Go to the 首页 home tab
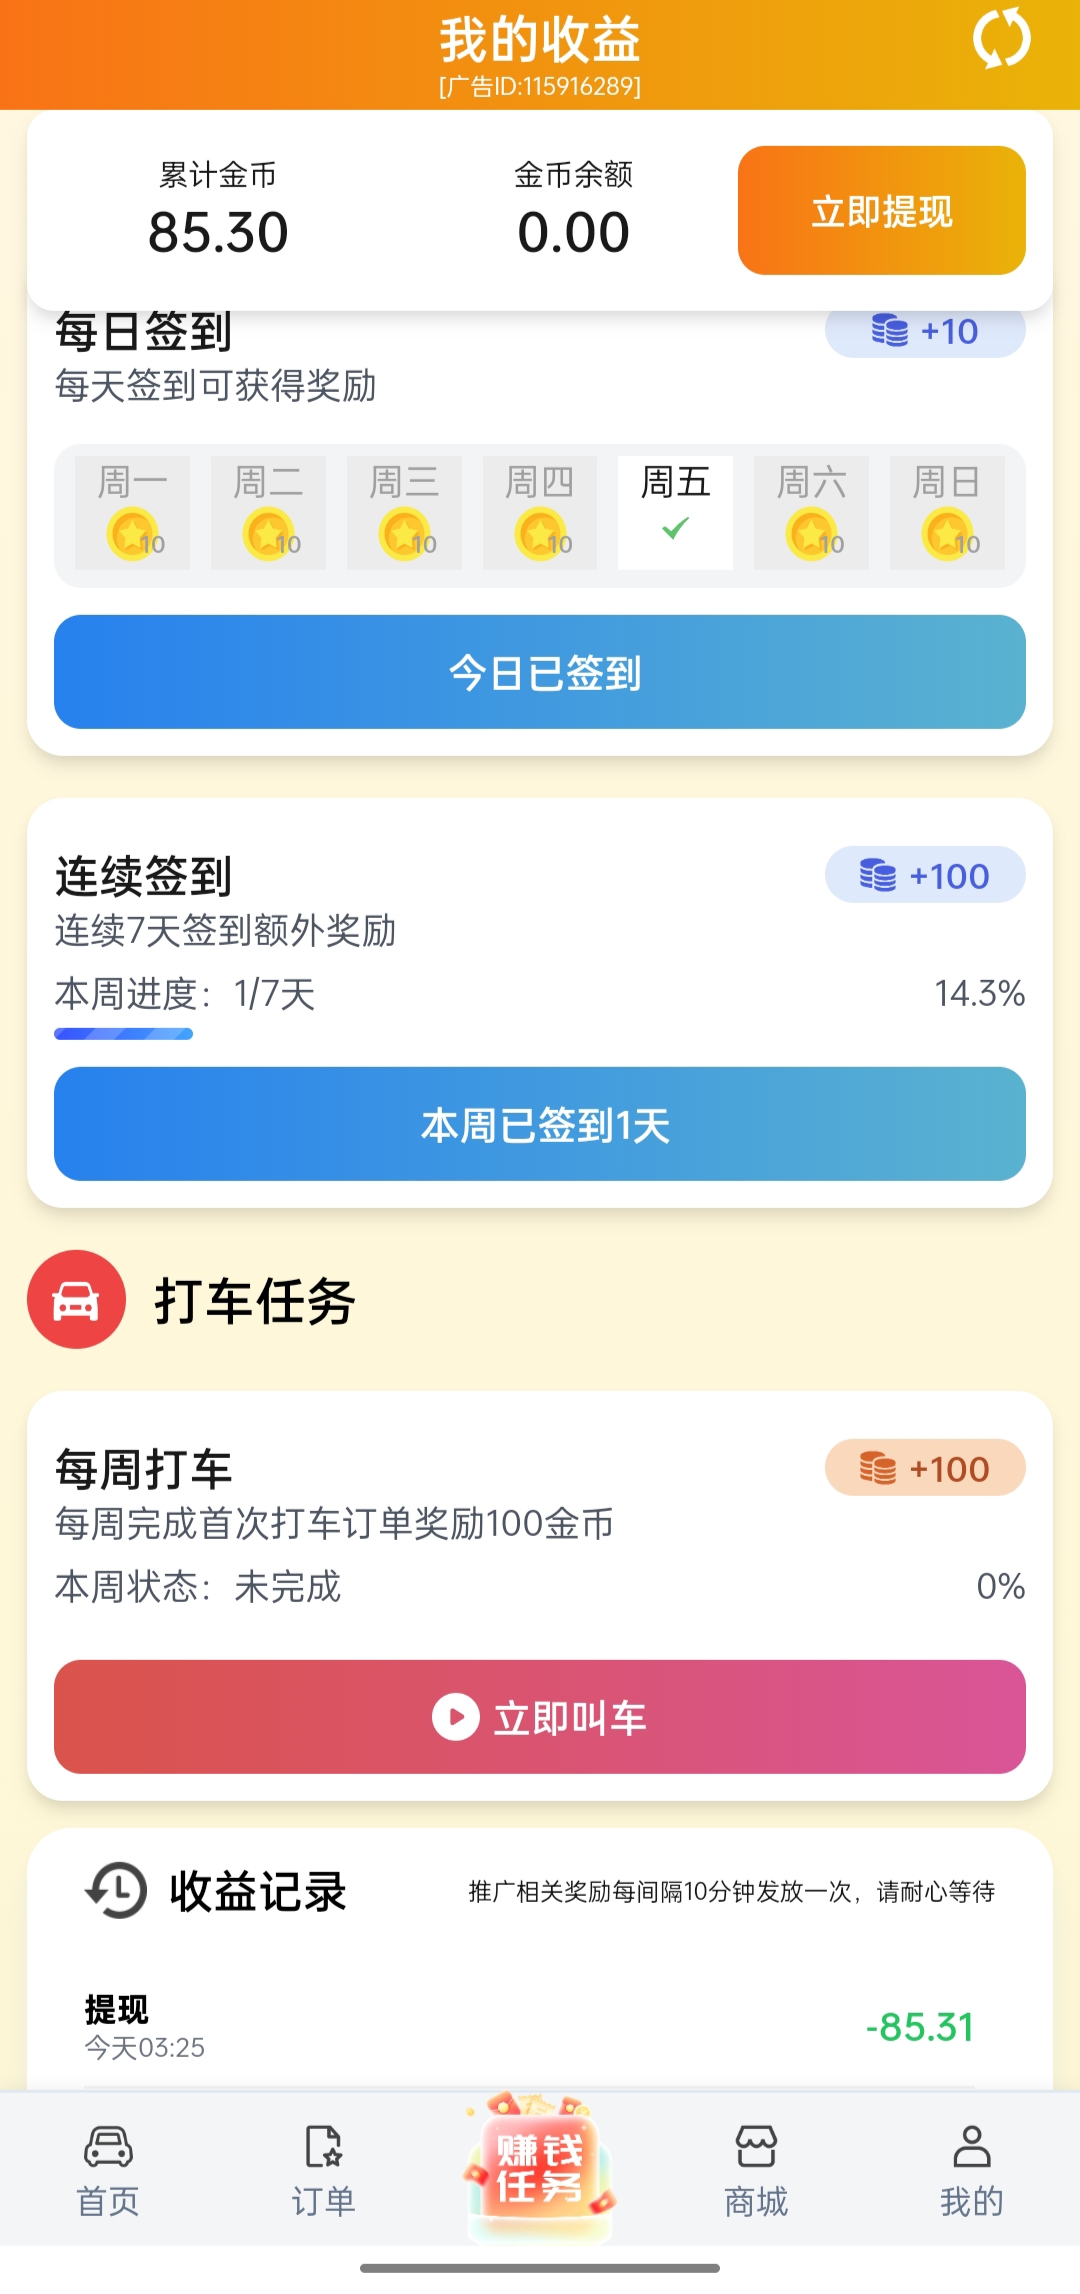 coord(108,2170)
